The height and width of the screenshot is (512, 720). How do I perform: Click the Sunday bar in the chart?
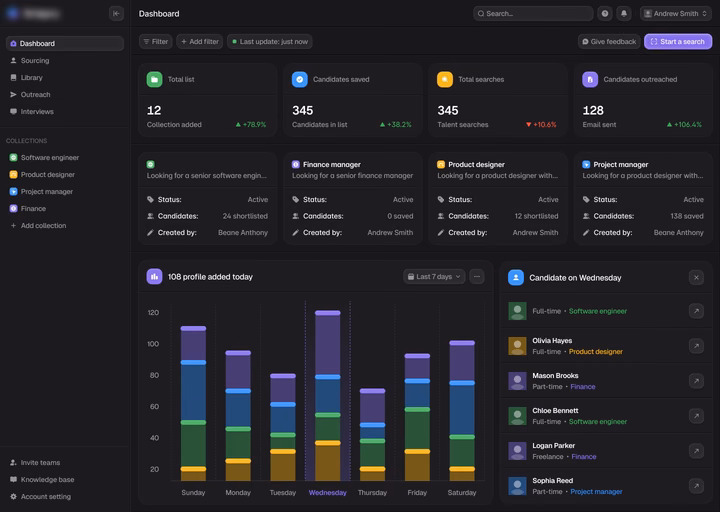[x=193, y=404]
